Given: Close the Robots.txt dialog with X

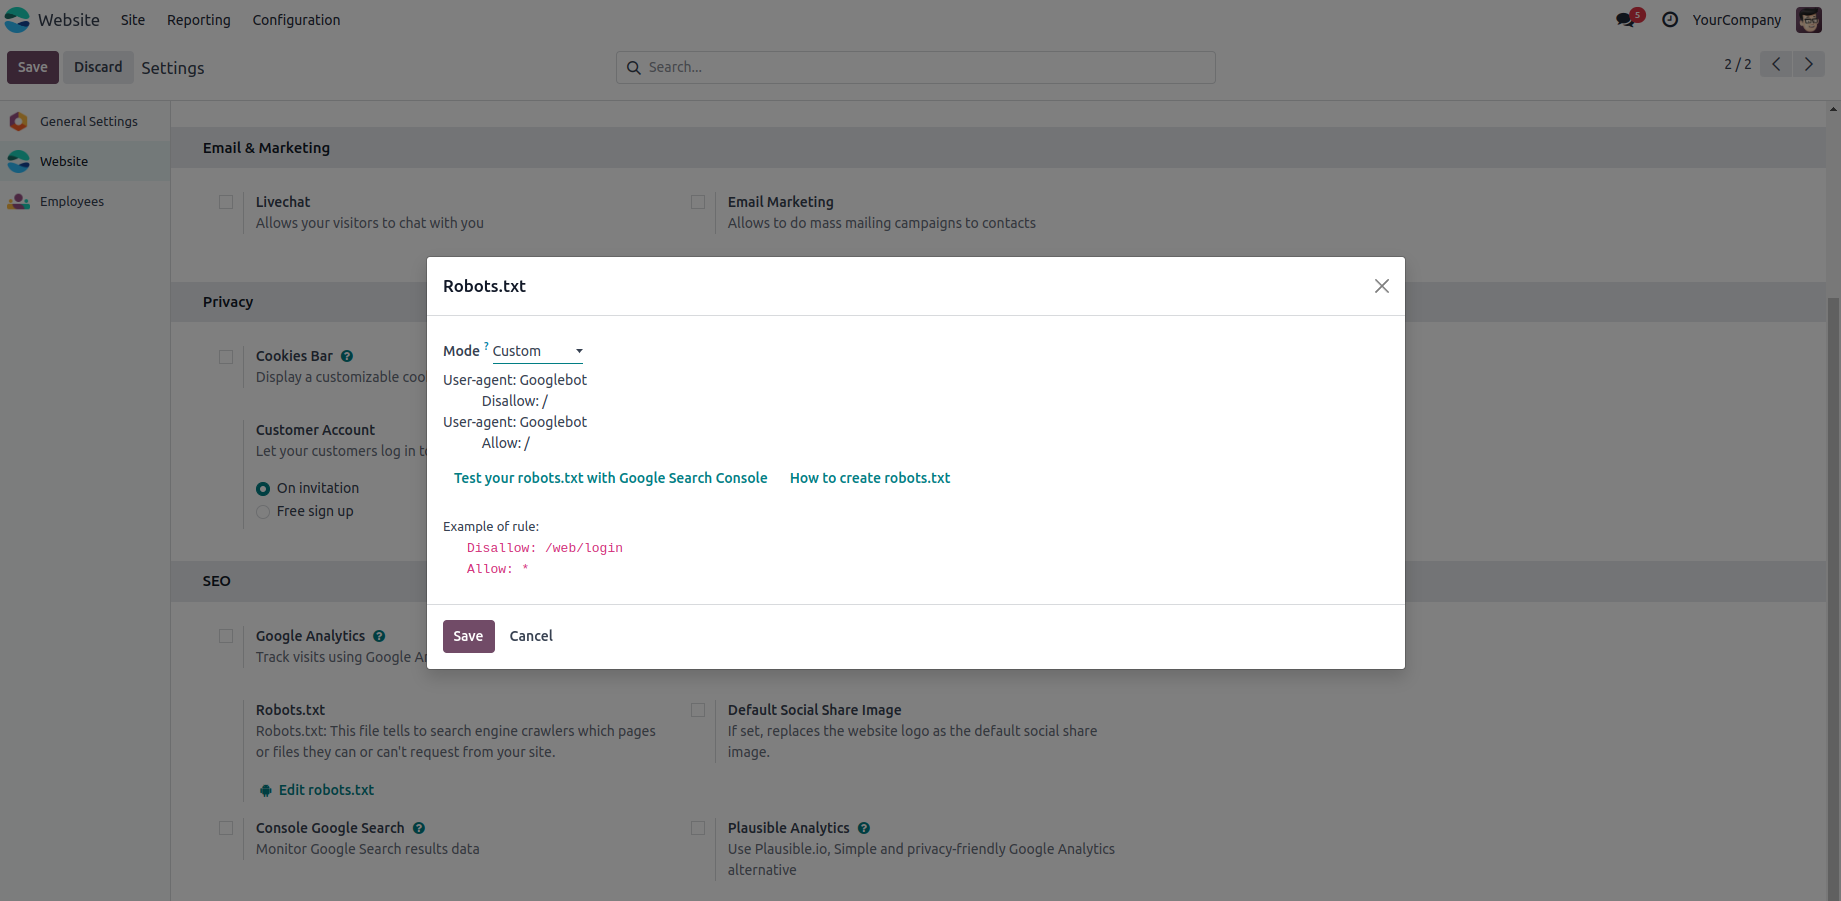Looking at the screenshot, I should (1382, 286).
